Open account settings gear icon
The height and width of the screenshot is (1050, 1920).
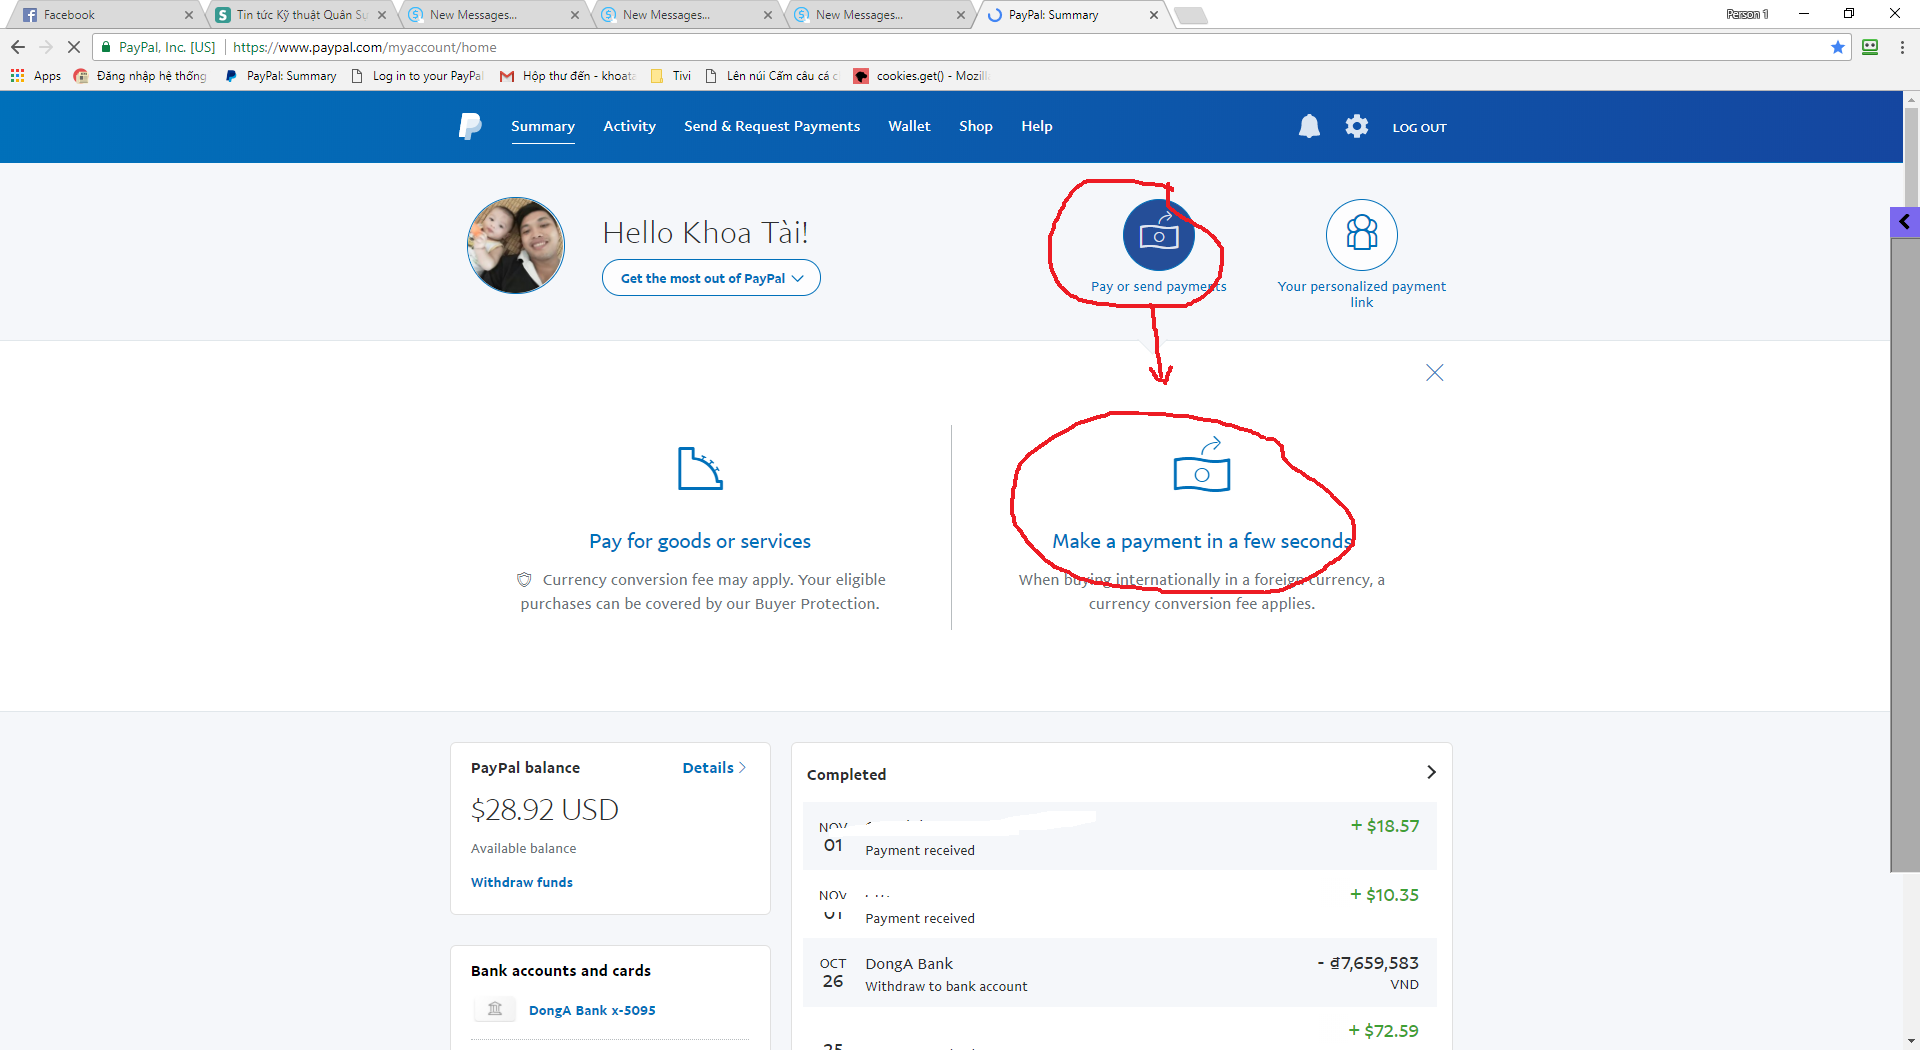pyautogui.click(x=1356, y=126)
